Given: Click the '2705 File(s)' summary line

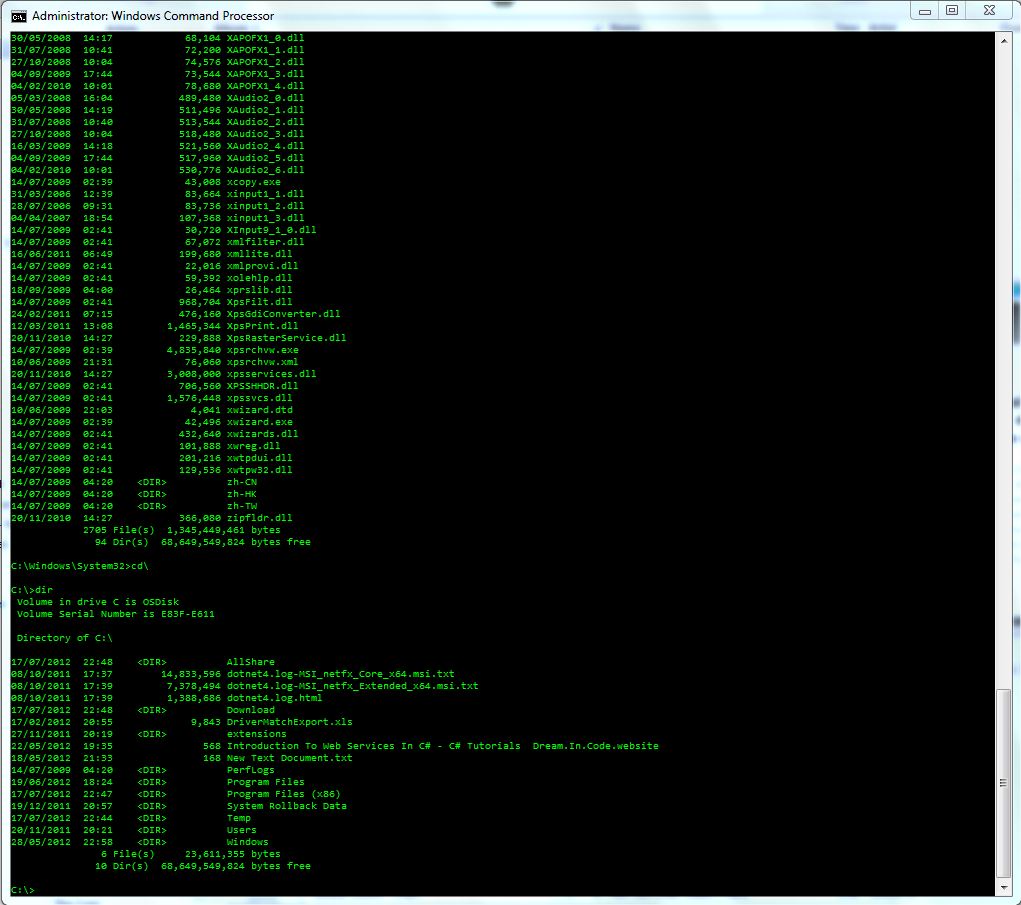Looking at the screenshot, I should tap(182, 531).
